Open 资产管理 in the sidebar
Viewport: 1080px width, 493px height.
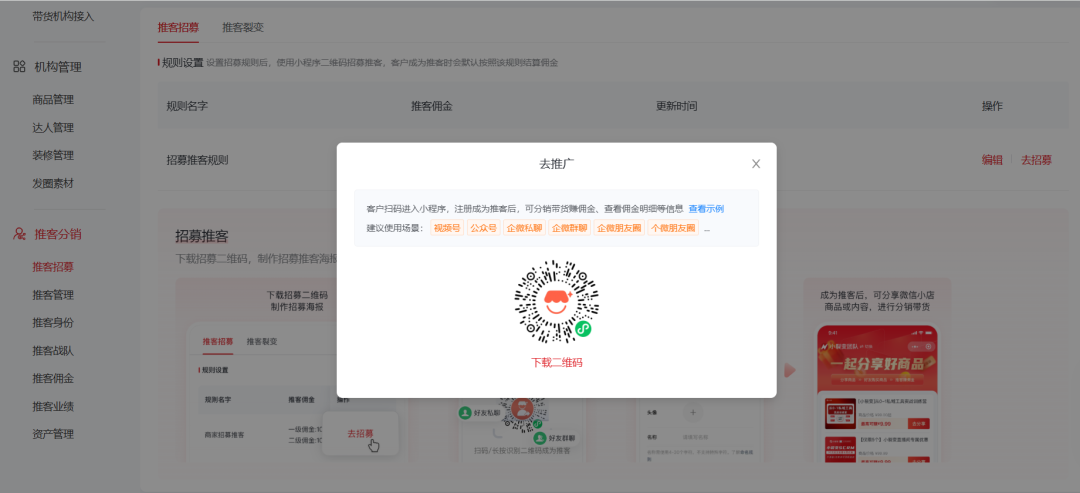click(x=53, y=435)
